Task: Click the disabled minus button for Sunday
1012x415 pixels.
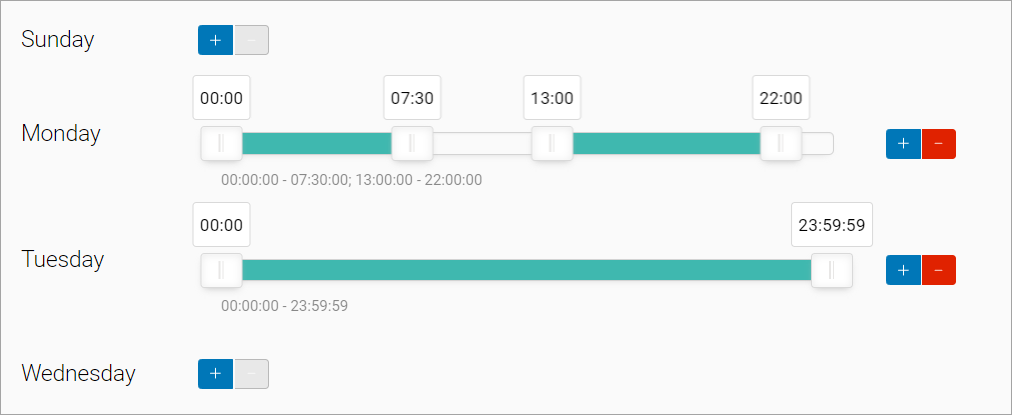Action: [x=252, y=40]
